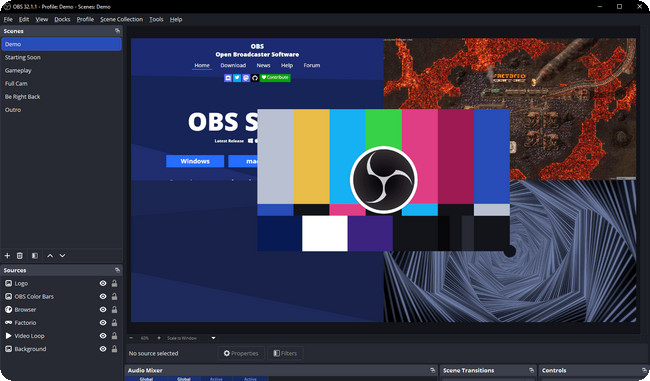Screen dimensions: 650x381
Task: Select the Video Loop source name
Action: click(29, 336)
